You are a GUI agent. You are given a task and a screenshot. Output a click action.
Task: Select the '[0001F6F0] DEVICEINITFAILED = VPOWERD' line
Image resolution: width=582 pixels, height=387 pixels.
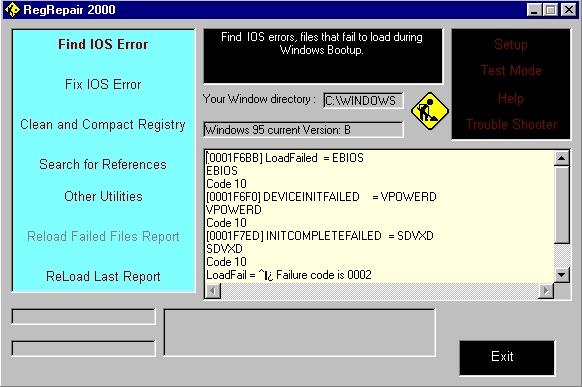coord(321,197)
